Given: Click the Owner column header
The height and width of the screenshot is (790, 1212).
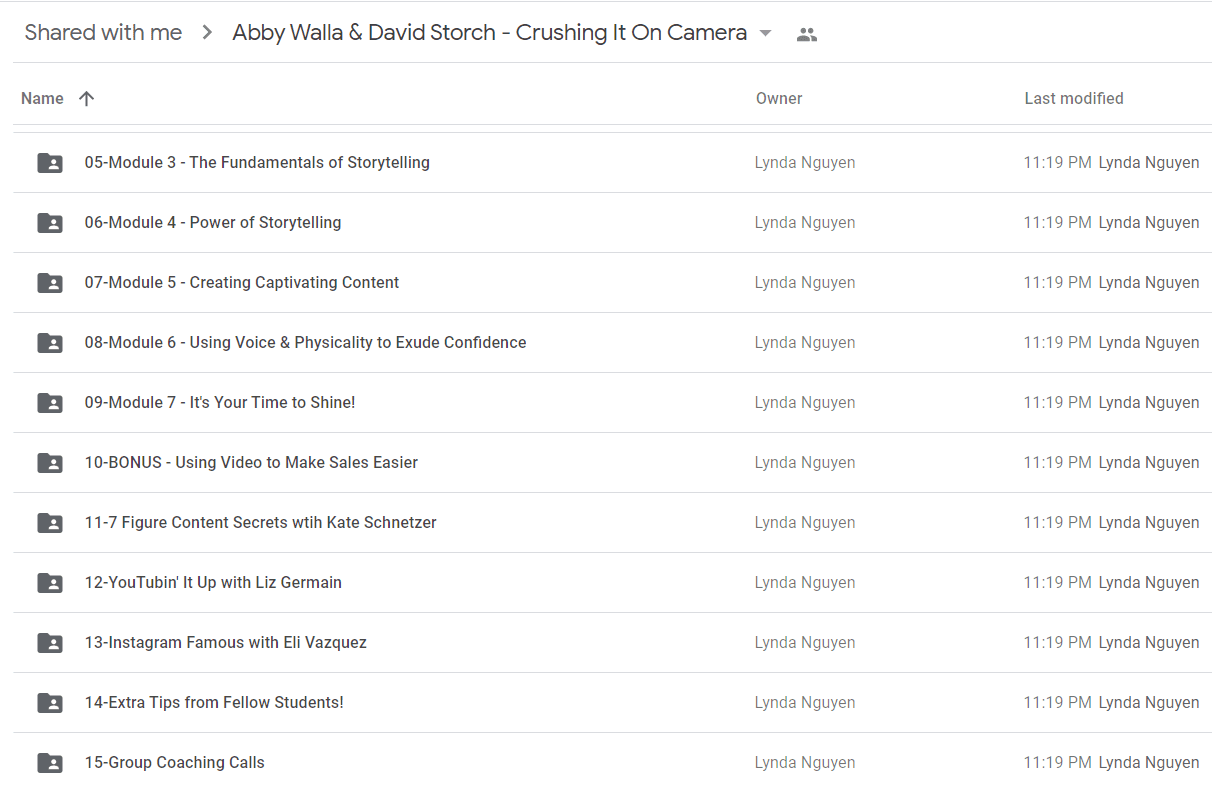Looking at the screenshot, I should click(779, 98).
